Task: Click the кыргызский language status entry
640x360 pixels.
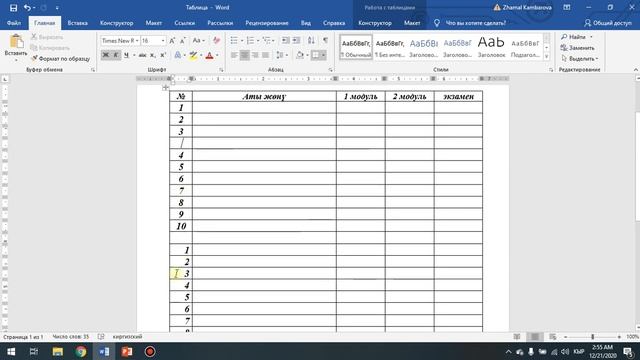Action: click(x=127, y=337)
